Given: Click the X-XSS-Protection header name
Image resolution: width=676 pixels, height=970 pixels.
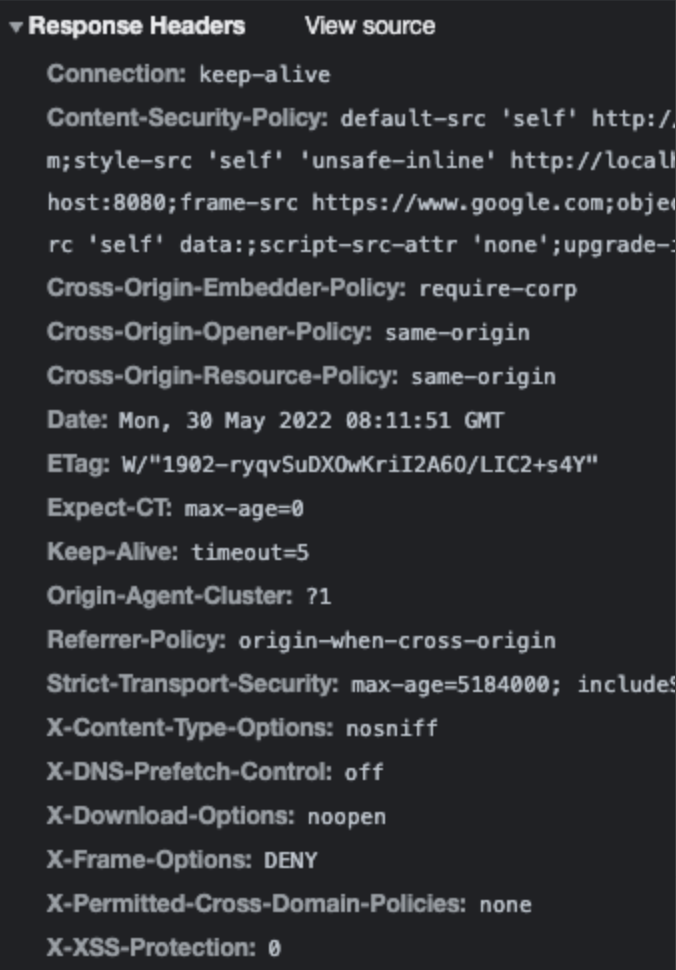Looking at the screenshot, I should click(150, 947).
